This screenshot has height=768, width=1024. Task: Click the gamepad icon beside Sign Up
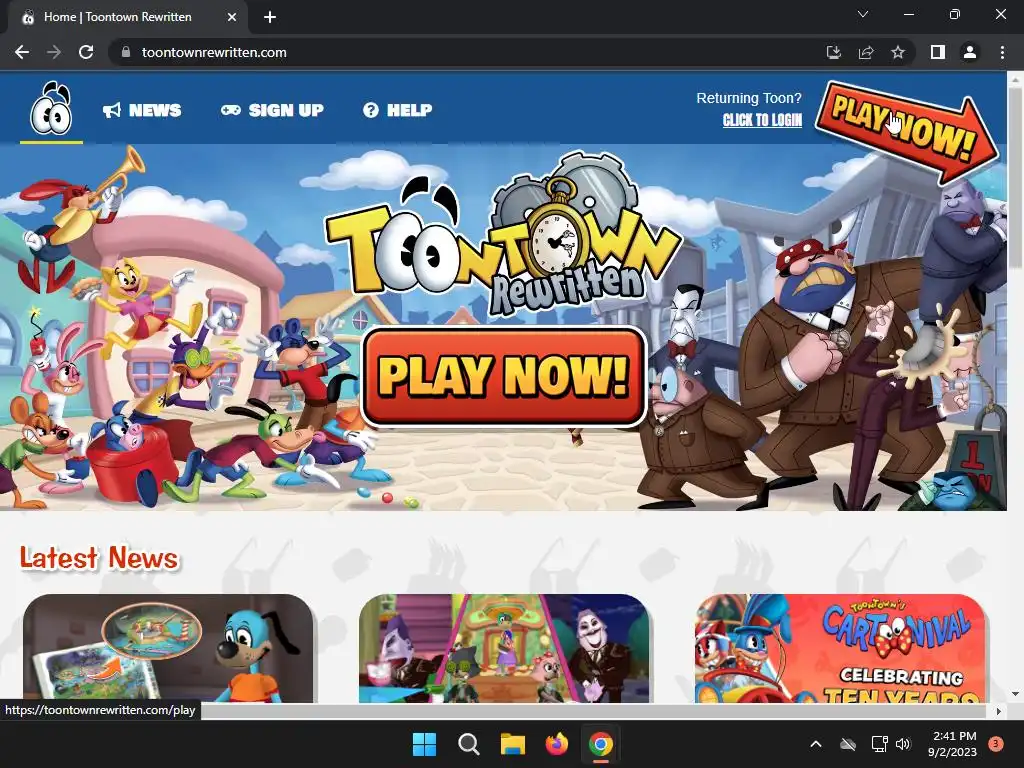click(x=231, y=110)
